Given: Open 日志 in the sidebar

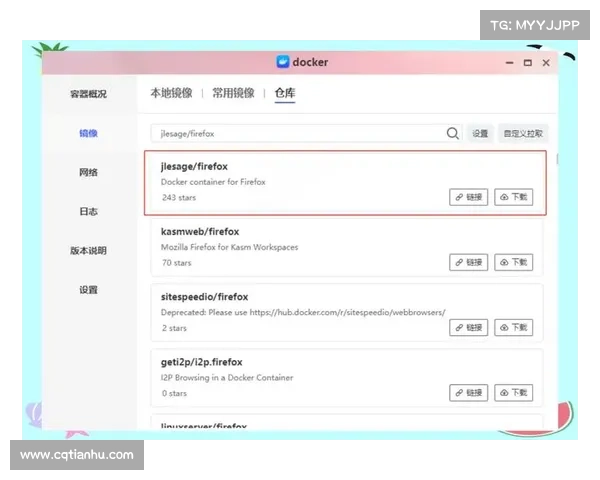Looking at the screenshot, I should click(x=88, y=211).
